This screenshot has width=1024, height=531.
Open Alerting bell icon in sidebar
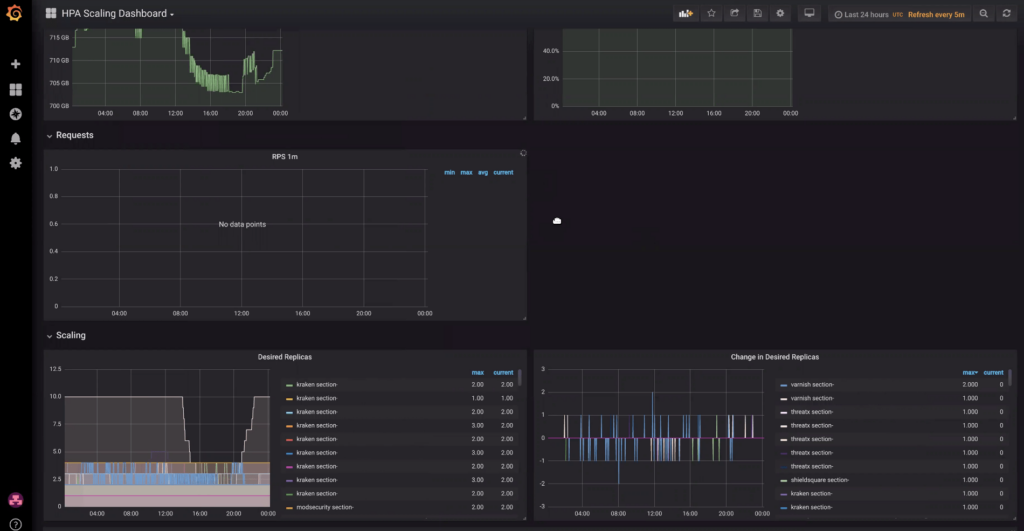pos(16,138)
